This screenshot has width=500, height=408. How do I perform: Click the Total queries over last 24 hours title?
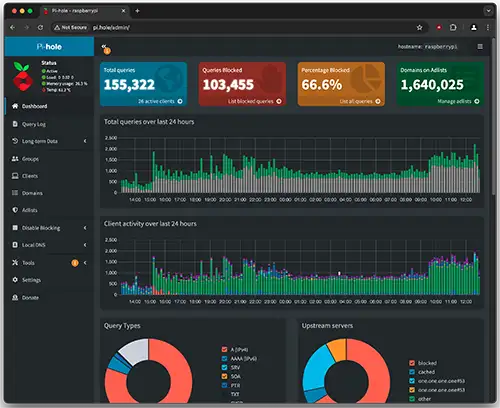149,122
